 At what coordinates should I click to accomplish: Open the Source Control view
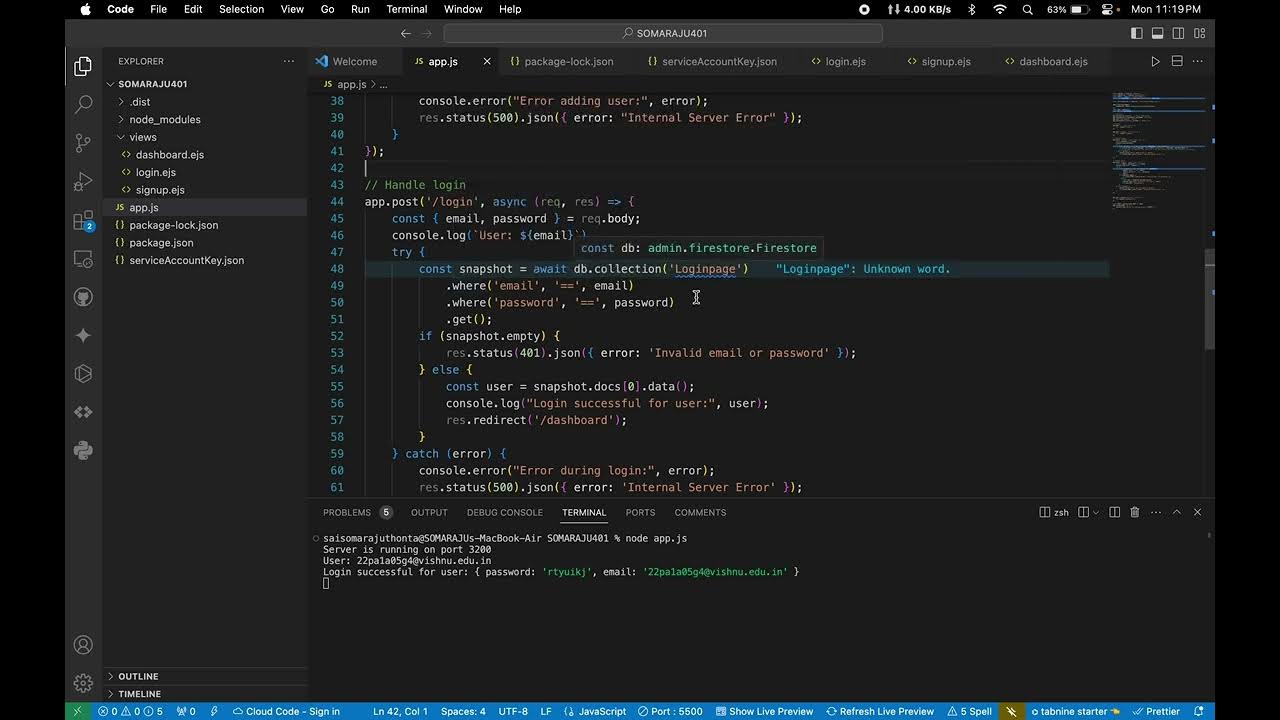(x=83, y=143)
